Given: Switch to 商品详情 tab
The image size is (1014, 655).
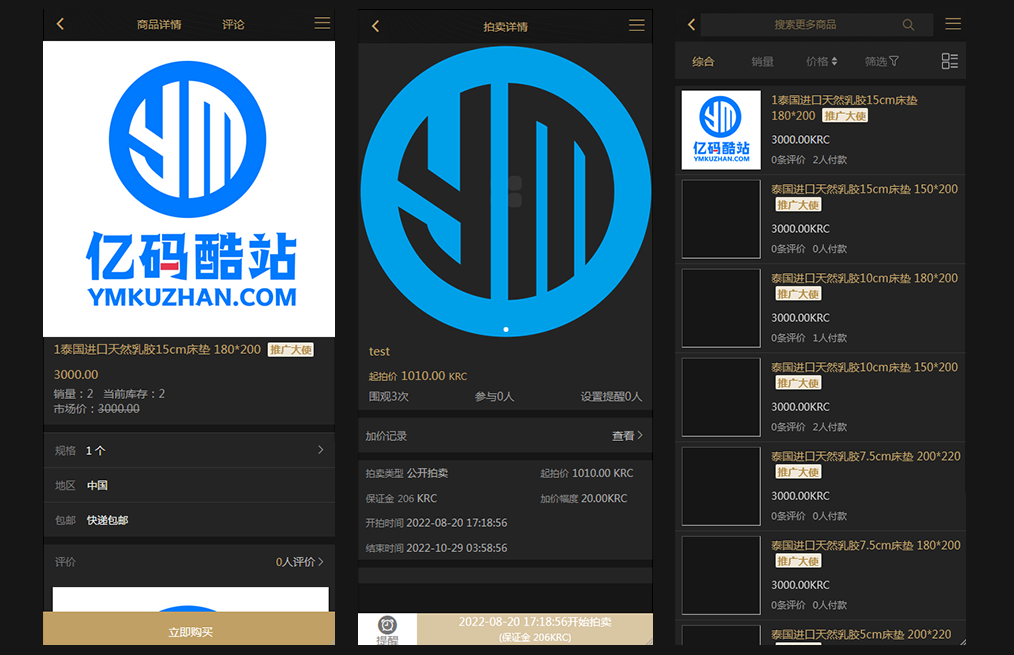Looking at the screenshot, I should 159,25.
